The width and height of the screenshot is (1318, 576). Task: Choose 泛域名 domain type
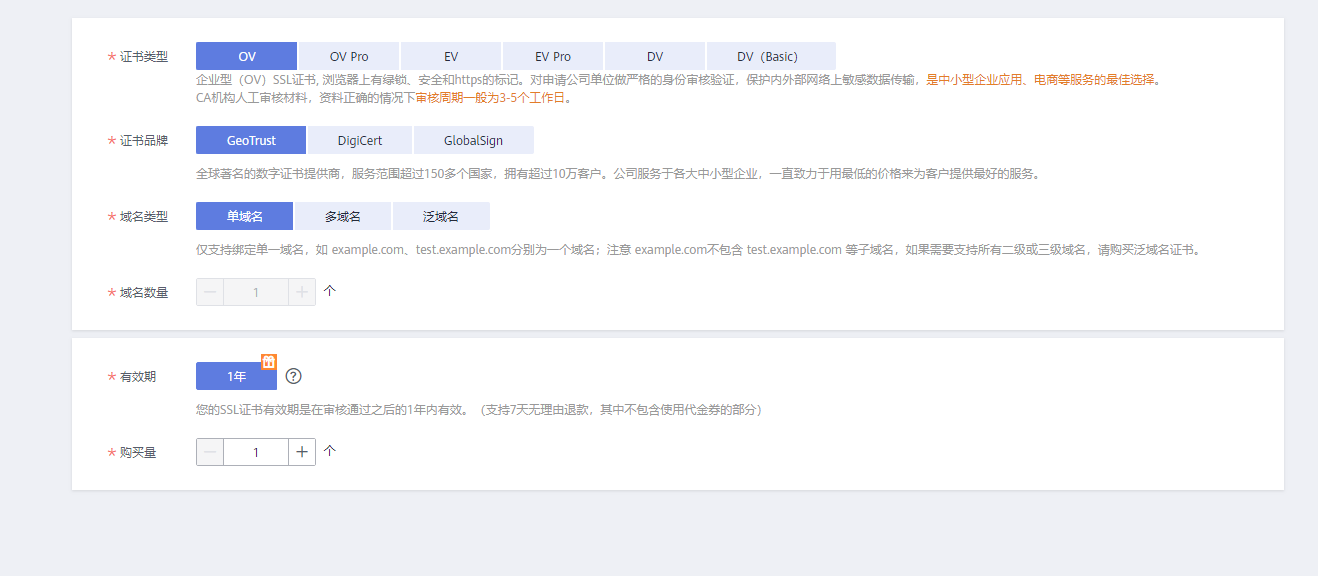[441, 216]
